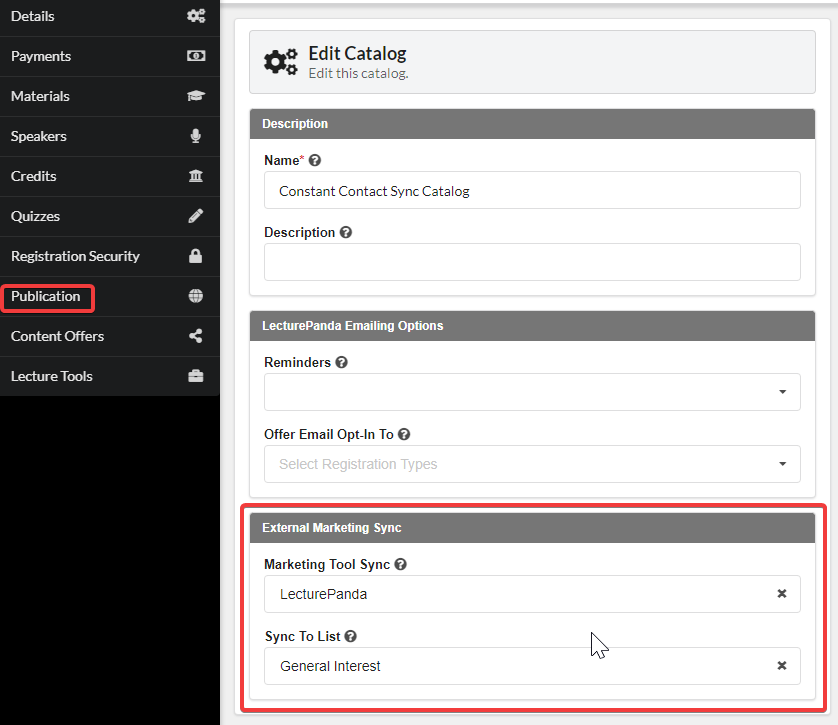The height and width of the screenshot is (725, 838).
Task: Click the Edit Catalog gears icon
Action: click(281, 62)
